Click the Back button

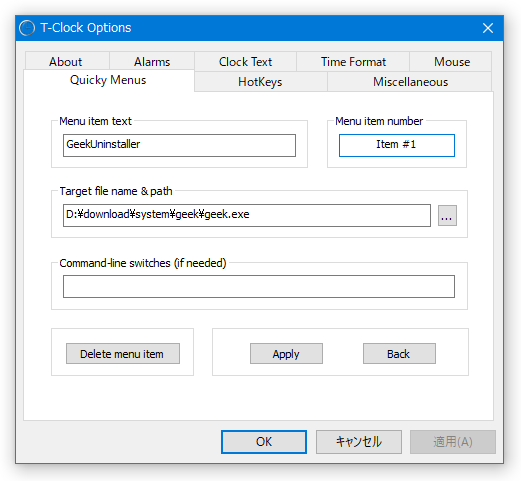point(399,354)
